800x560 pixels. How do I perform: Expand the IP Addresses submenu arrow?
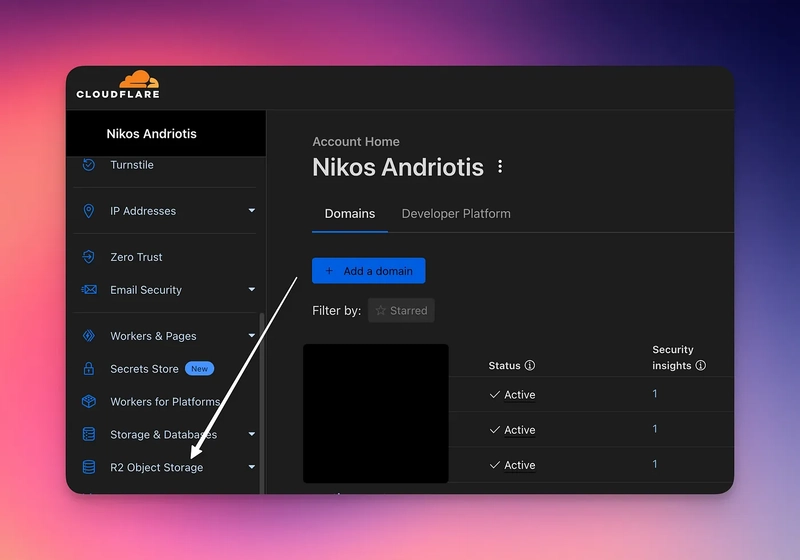pyautogui.click(x=252, y=211)
